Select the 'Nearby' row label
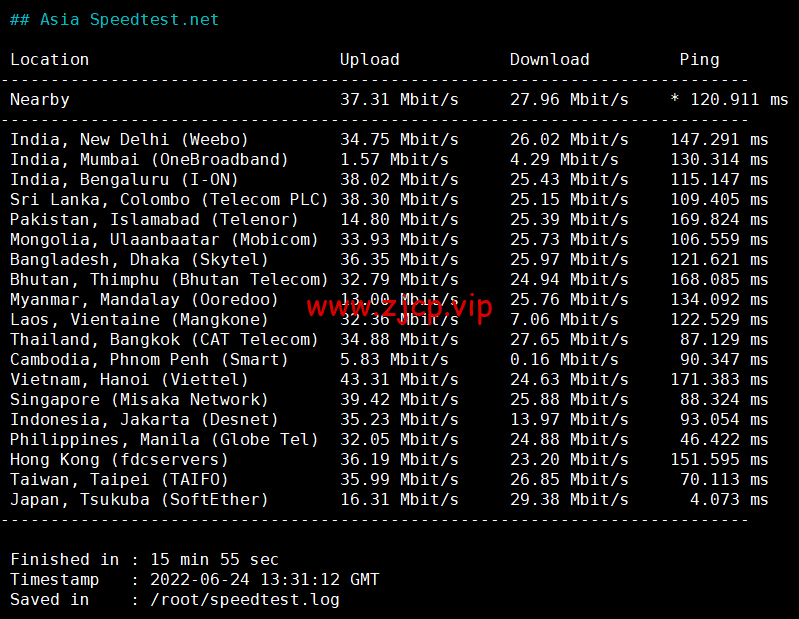The width and height of the screenshot is (799, 619). 40,99
